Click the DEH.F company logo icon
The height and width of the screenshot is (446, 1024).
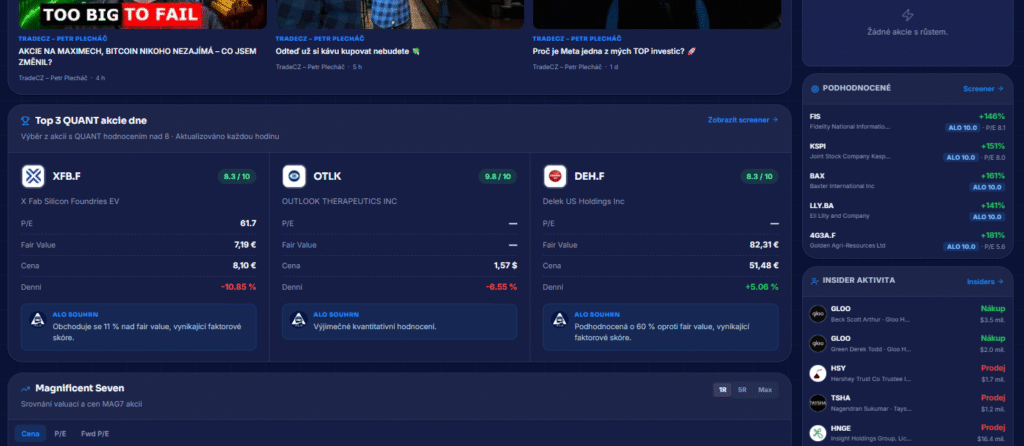(x=555, y=176)
